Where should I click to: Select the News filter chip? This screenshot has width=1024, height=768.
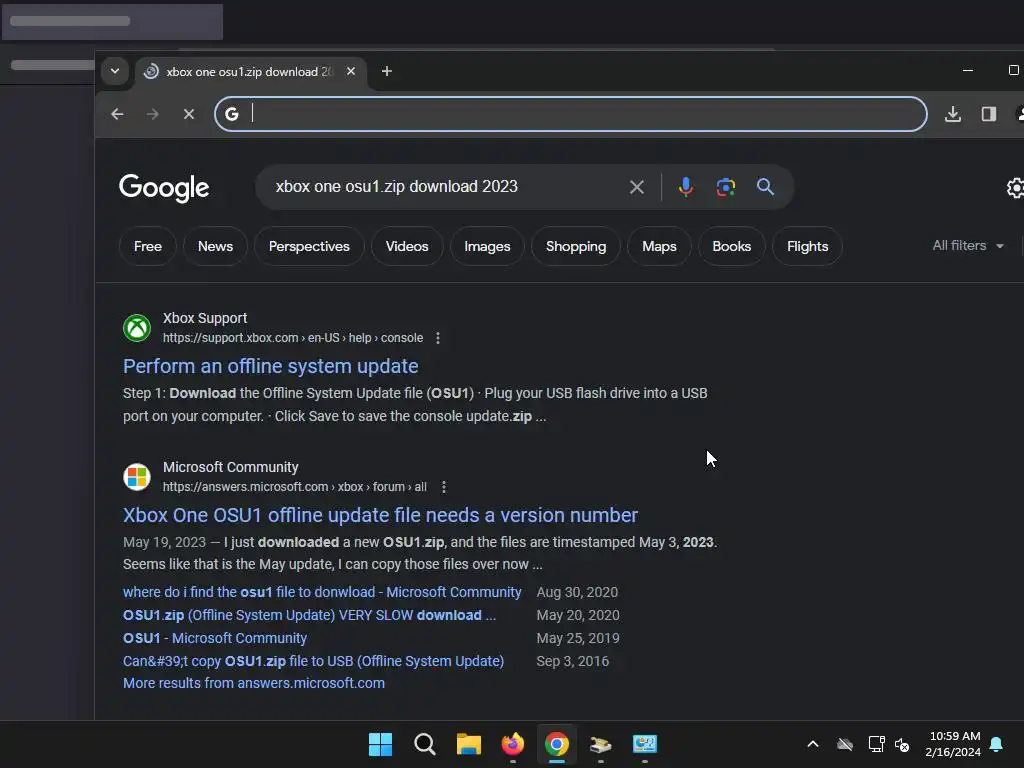coord(216,246)
